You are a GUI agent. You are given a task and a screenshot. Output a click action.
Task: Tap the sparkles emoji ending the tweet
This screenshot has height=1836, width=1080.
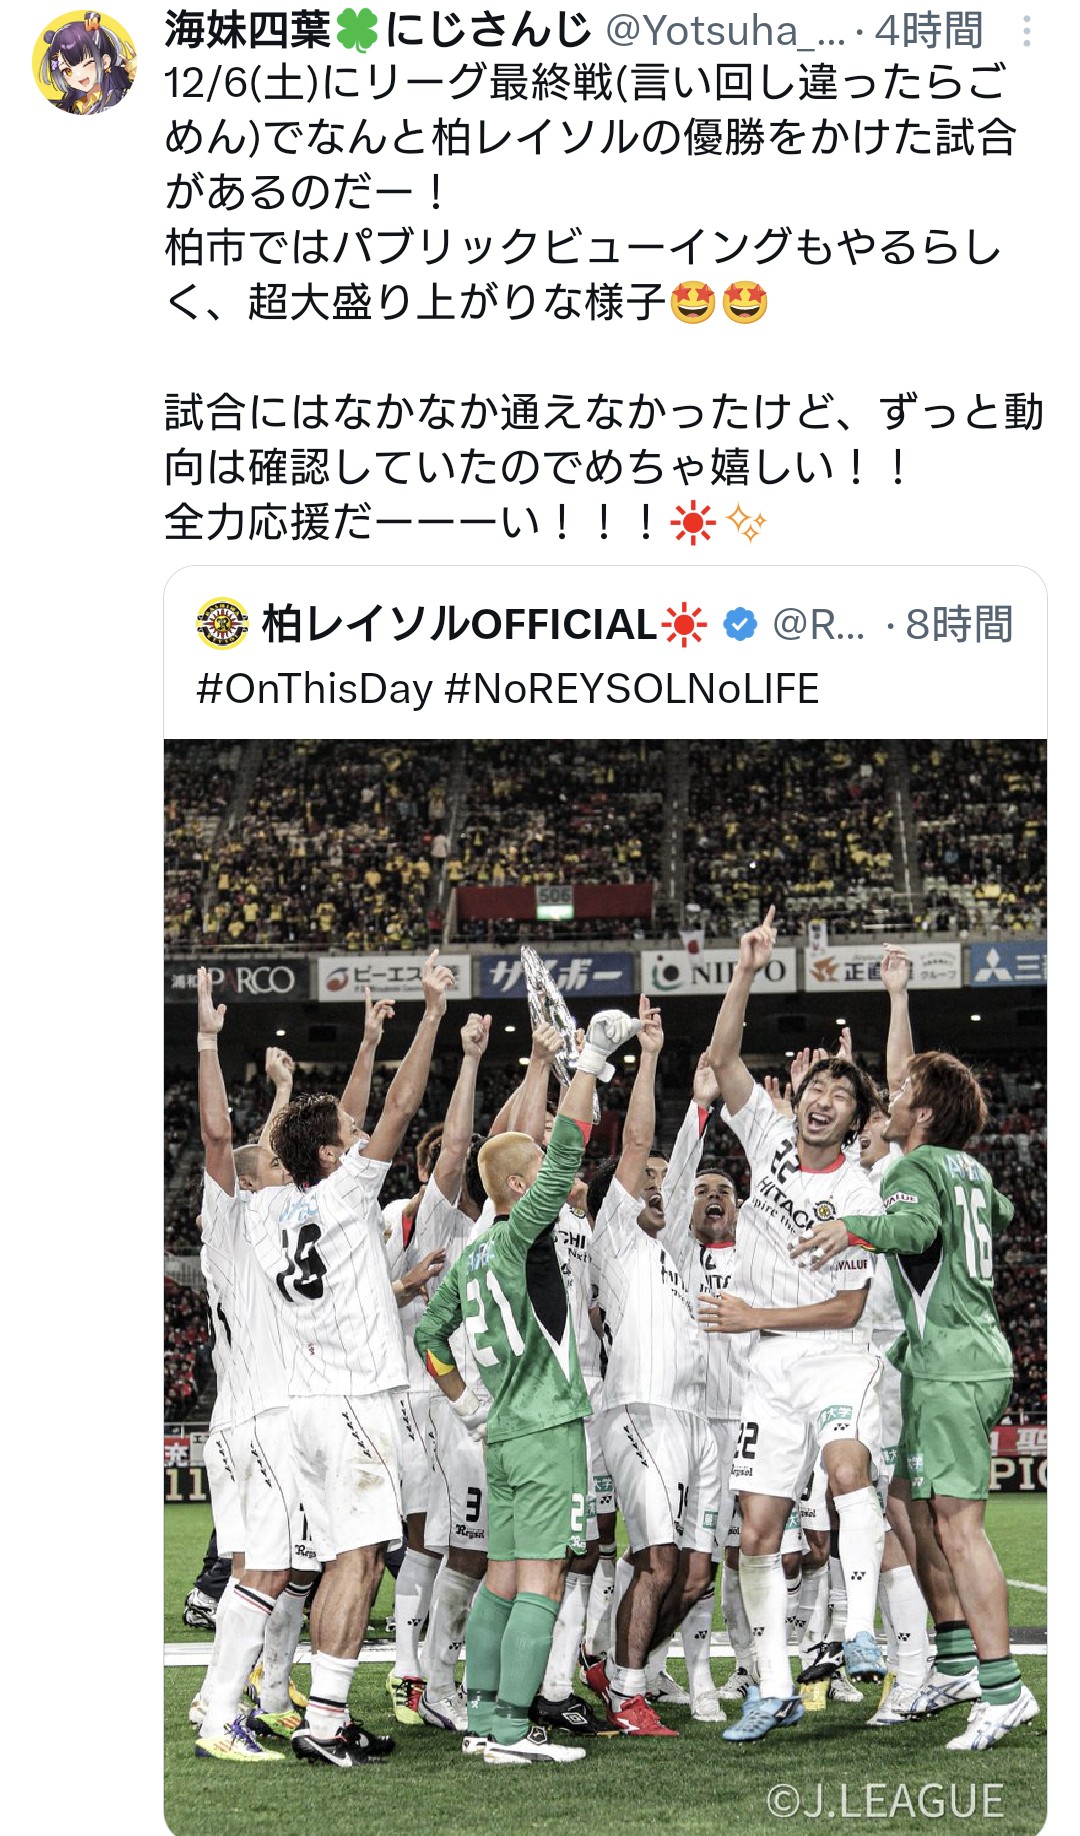coord(746,523)
